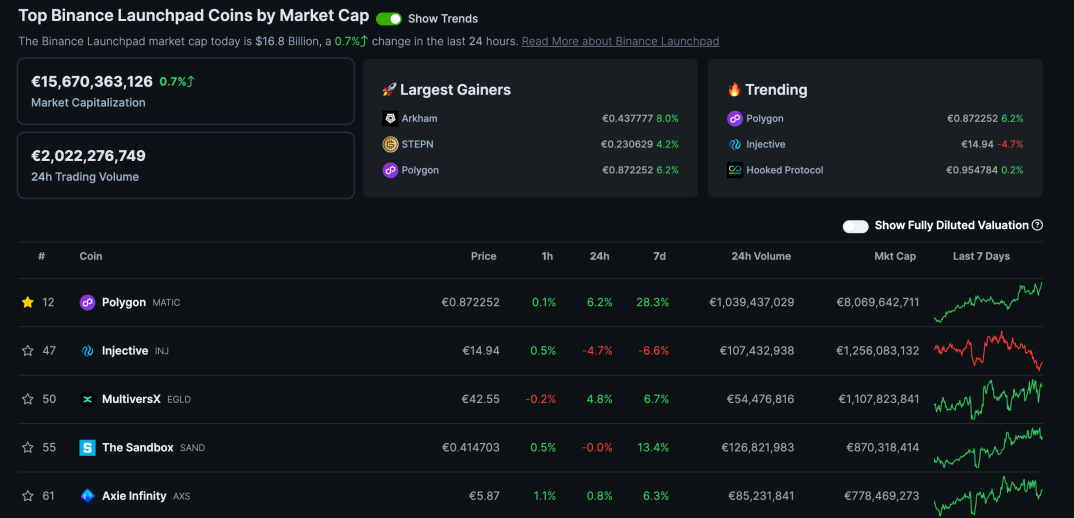
Task: Click Injective 24h volume €107,432,938
Action: point(757,351)
